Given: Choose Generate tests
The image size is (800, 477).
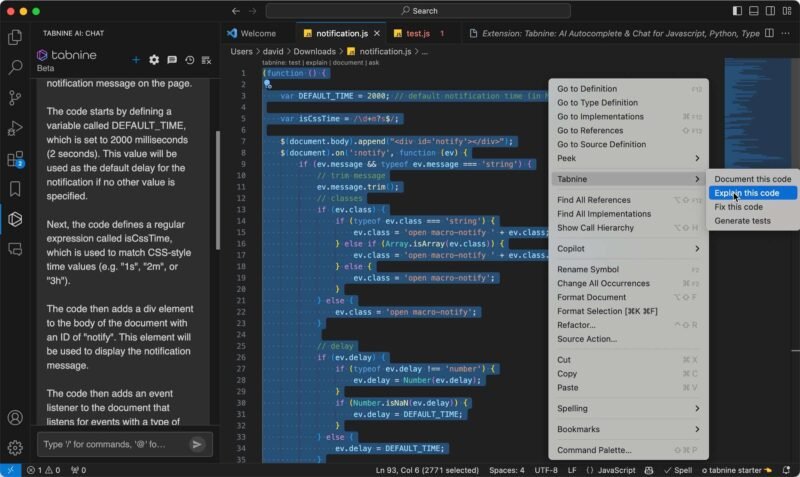Looking at the screenshot, I should [753, 221].
